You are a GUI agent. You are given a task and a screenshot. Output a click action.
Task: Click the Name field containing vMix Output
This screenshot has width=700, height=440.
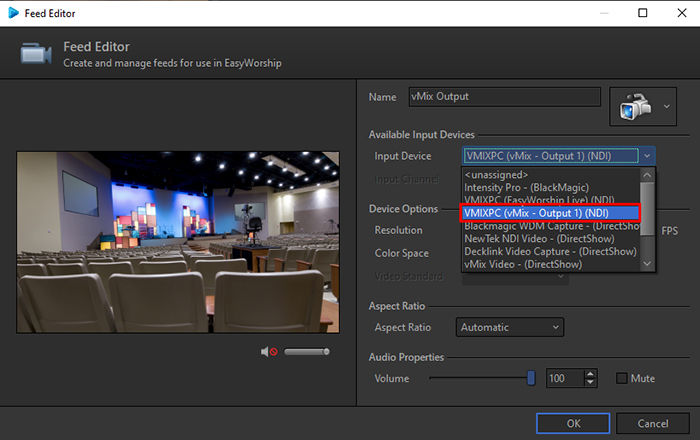[503, 97]
